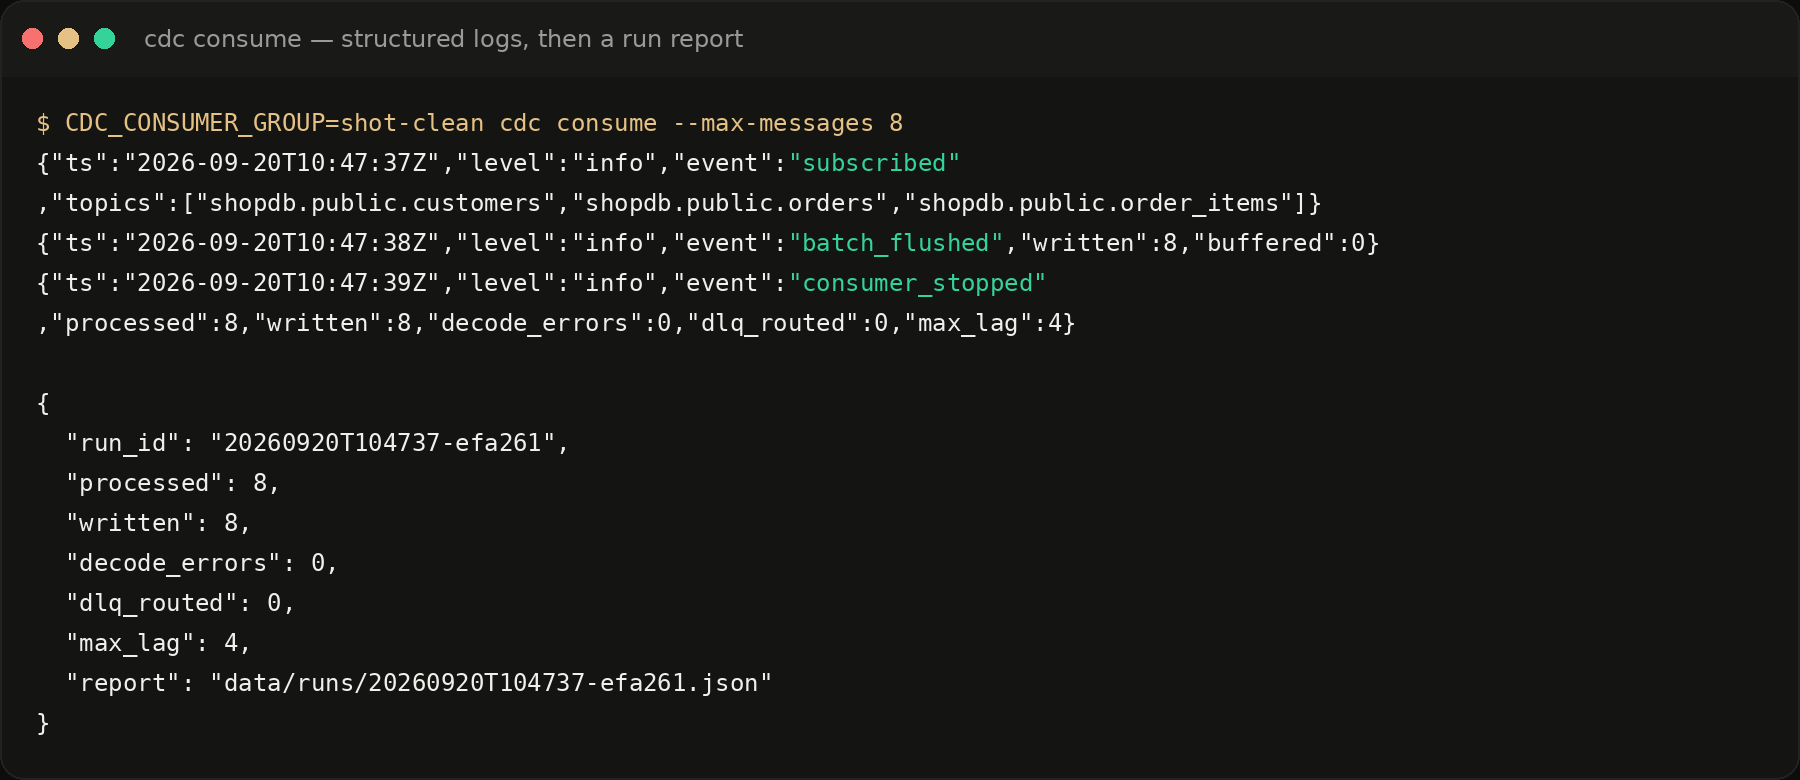Select the green "batch_flushed" event value
The height and width of the screenshot is (780, 1800).
[x=896, y=243]
